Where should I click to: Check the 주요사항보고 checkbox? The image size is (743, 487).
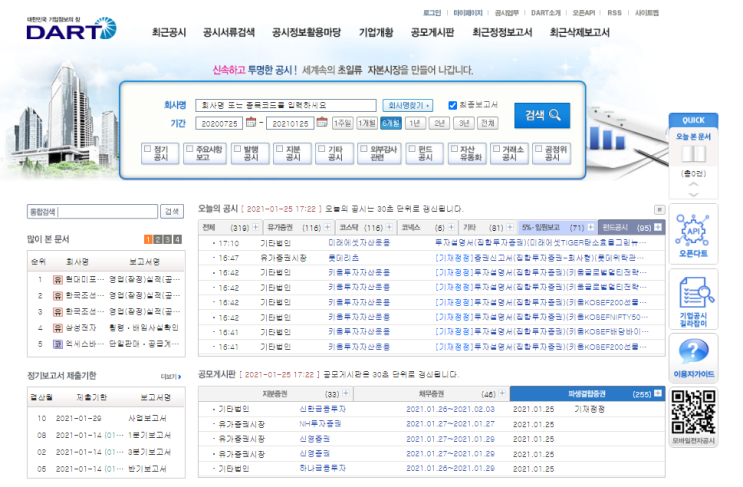click(x=190, y=149)
